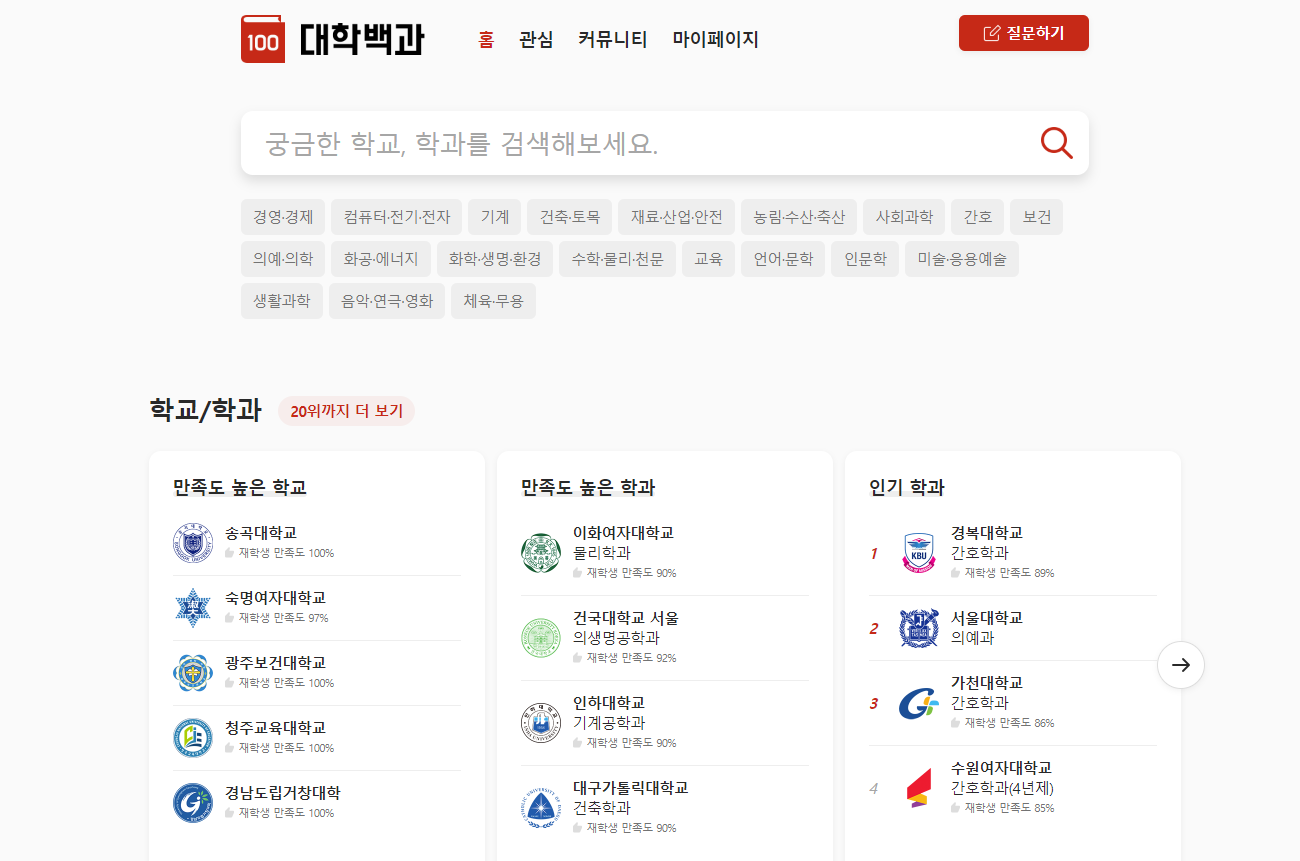Click 가천대학교 G logo
The image size is (1300, 861).
pyautogui.click(x=919, y=703)
